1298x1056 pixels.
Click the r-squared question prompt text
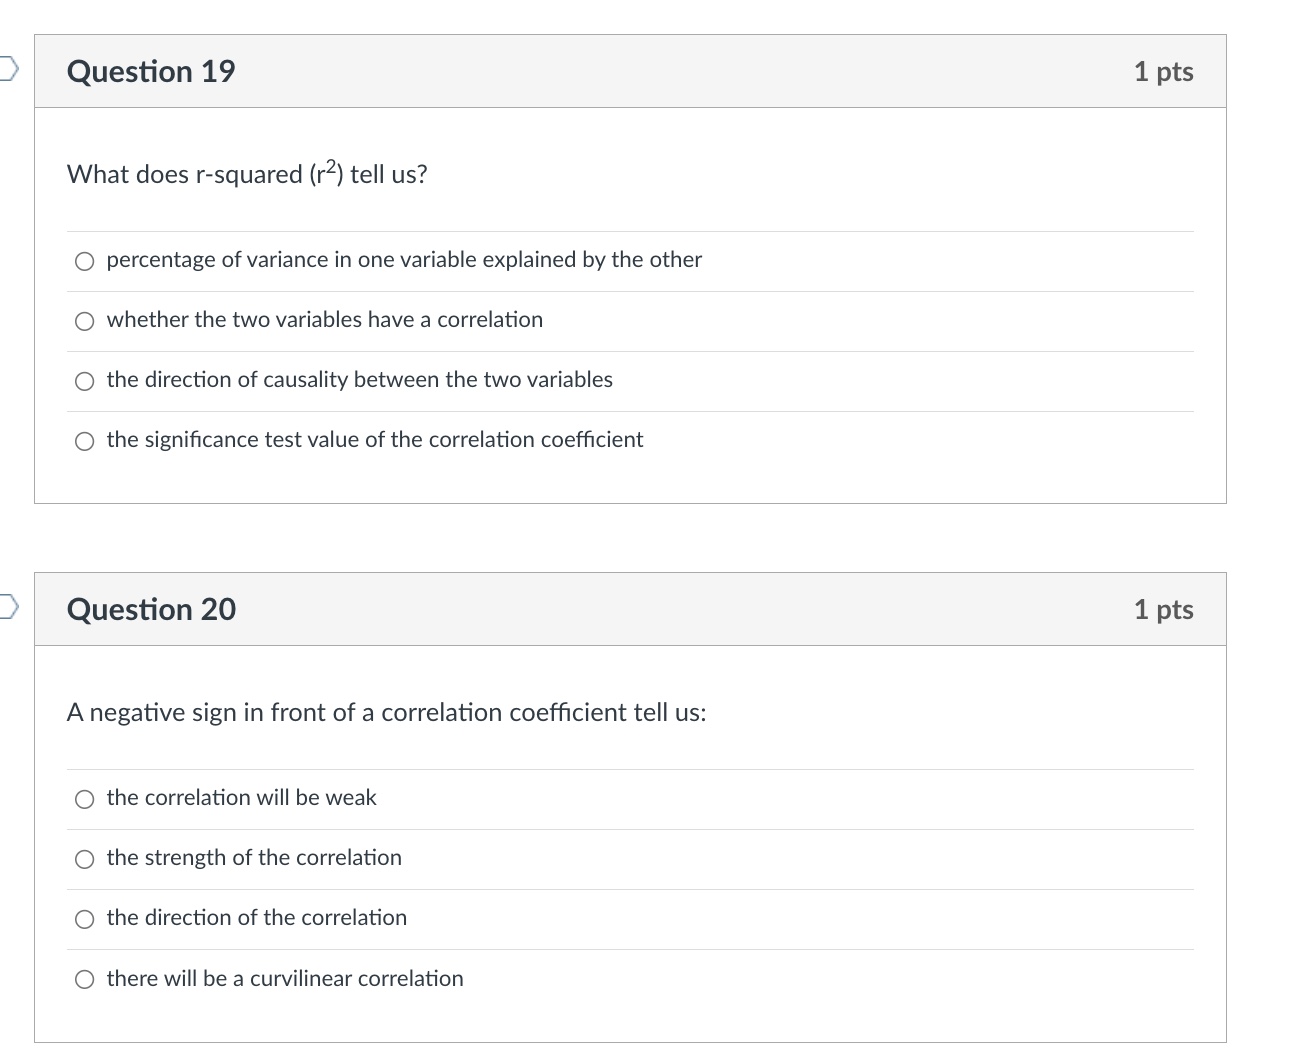coord(247,173)
